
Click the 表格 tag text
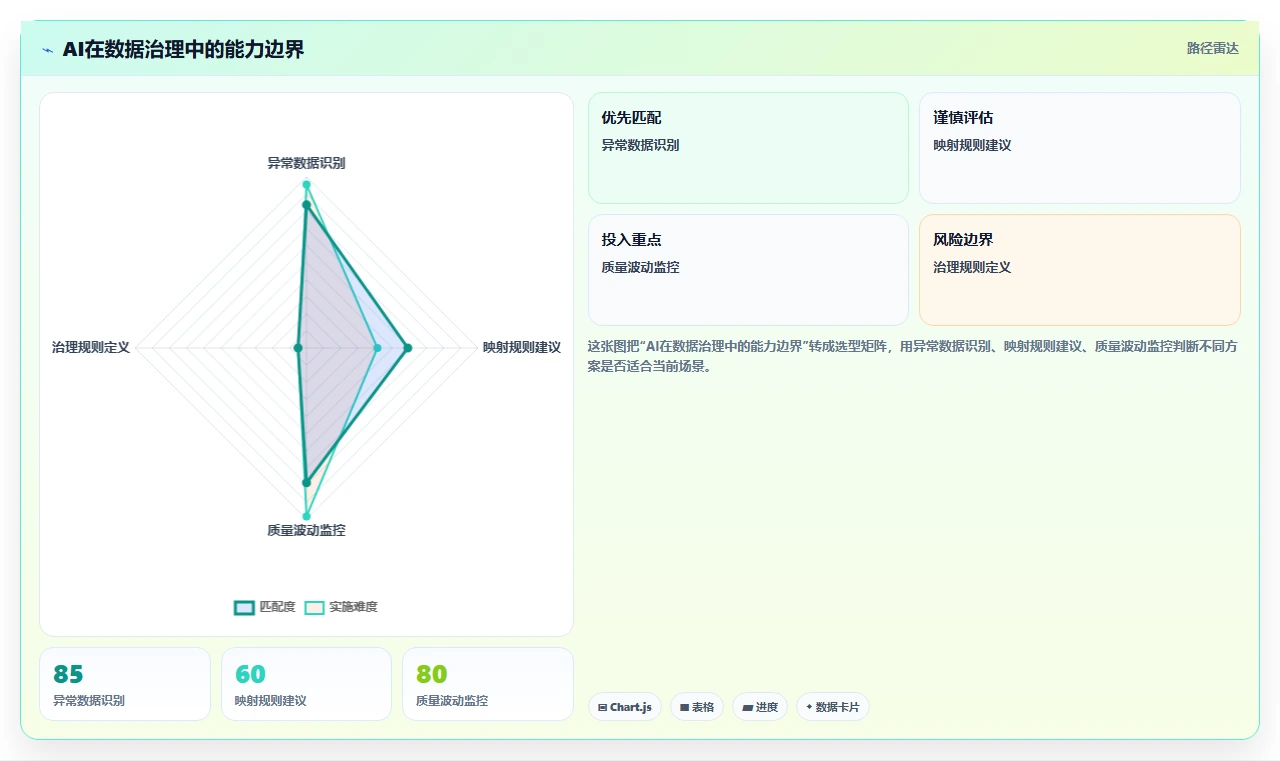703,707
